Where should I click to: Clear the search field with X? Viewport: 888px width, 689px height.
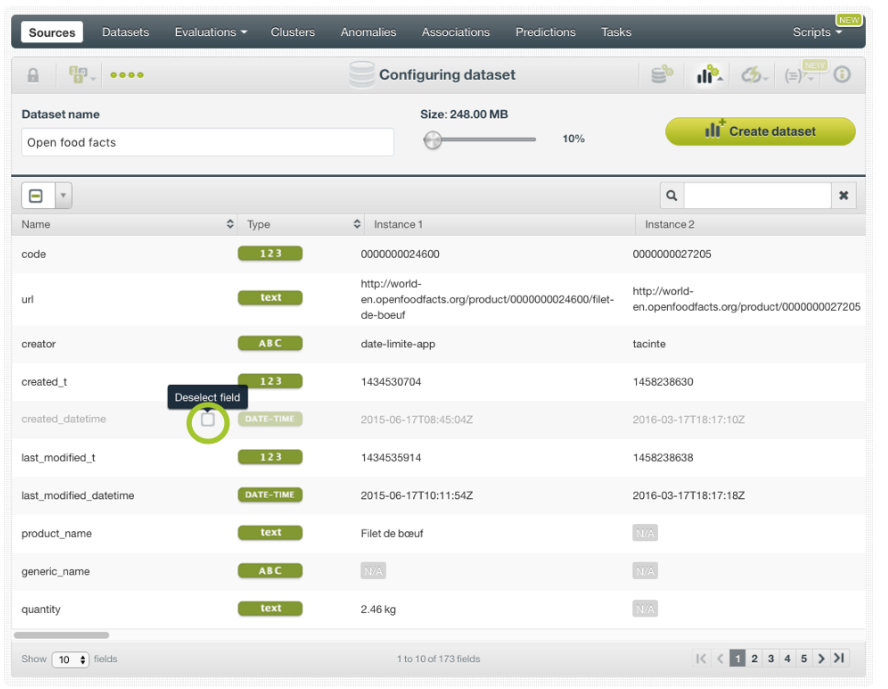[844, 196]
